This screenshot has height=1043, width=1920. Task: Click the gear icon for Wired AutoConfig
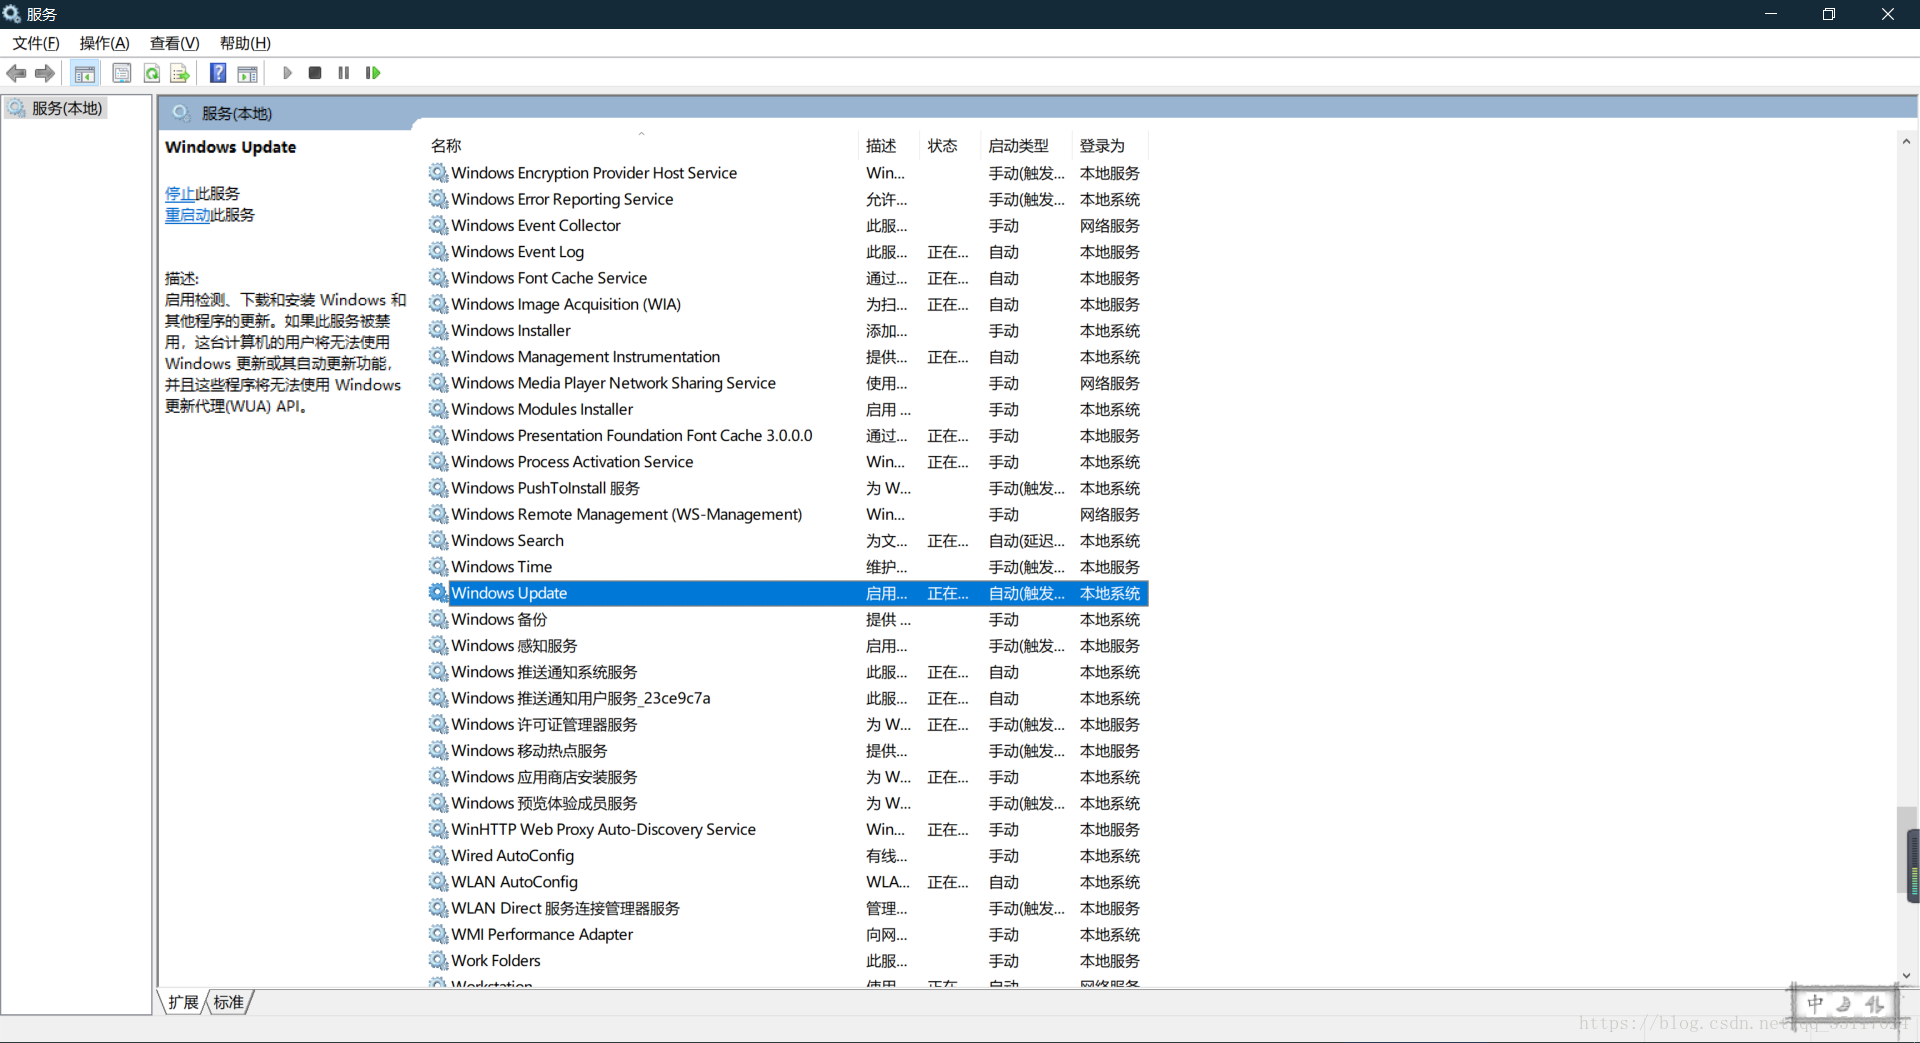click(438, 856)
